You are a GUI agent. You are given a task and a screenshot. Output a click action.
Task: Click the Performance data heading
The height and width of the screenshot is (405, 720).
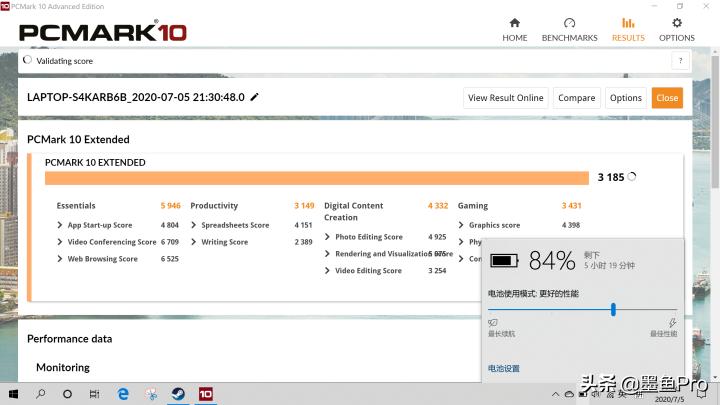coord(69,339)
